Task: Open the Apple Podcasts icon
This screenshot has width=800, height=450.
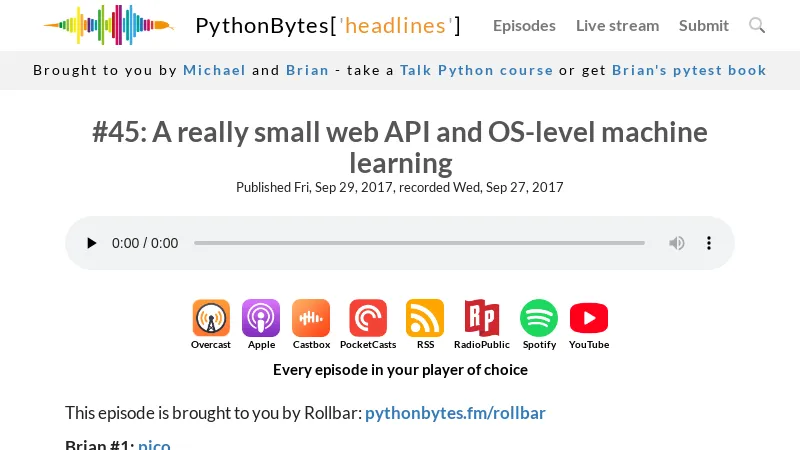Action: click(x=261, y=319)
